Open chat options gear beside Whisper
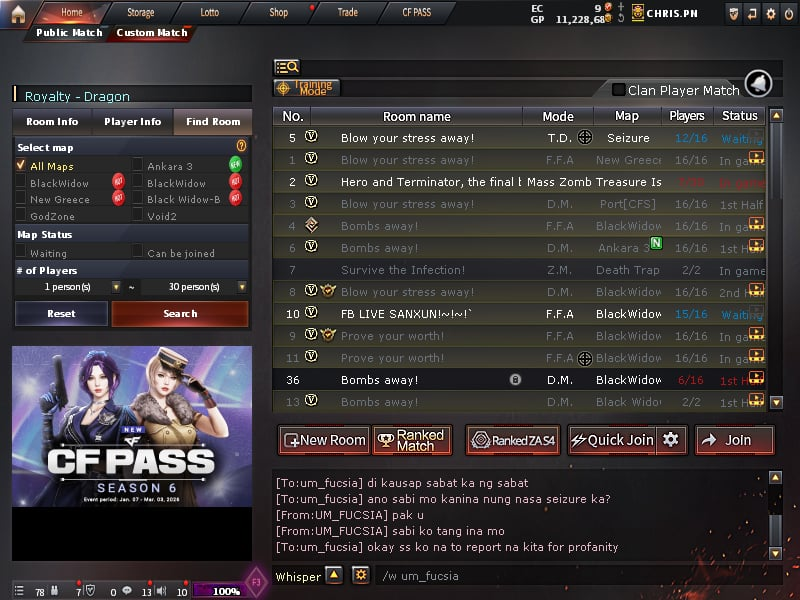The width and height of the screenshot is (800, 600). (x=361, y=575)
